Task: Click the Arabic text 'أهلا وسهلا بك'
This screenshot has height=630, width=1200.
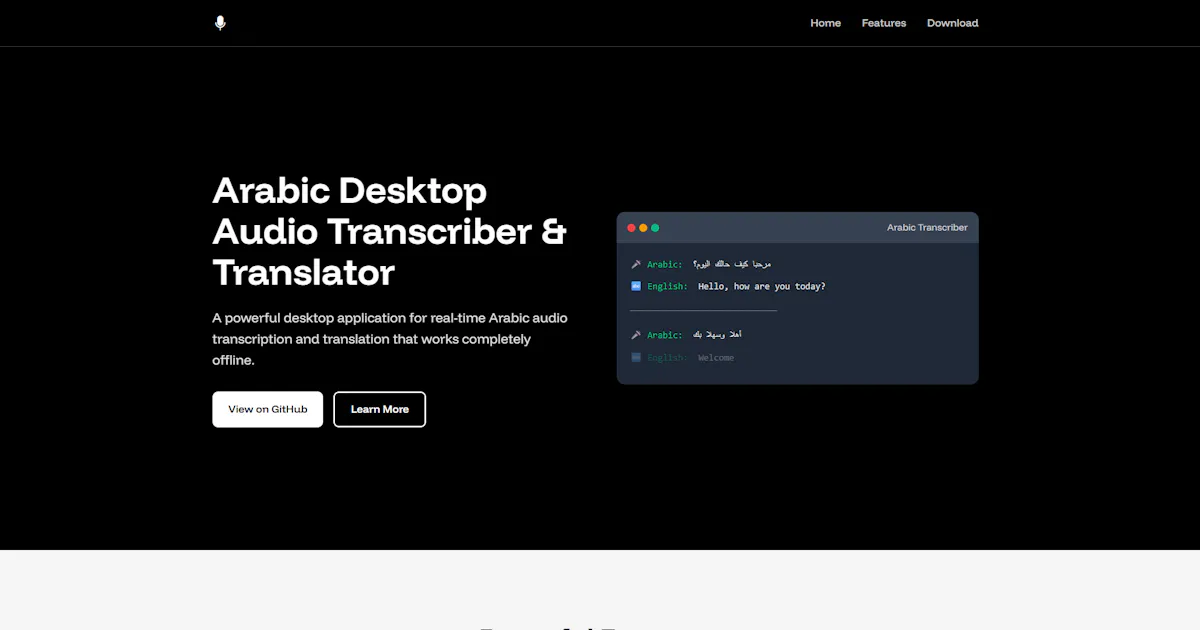Action: (x=717, y=335)
